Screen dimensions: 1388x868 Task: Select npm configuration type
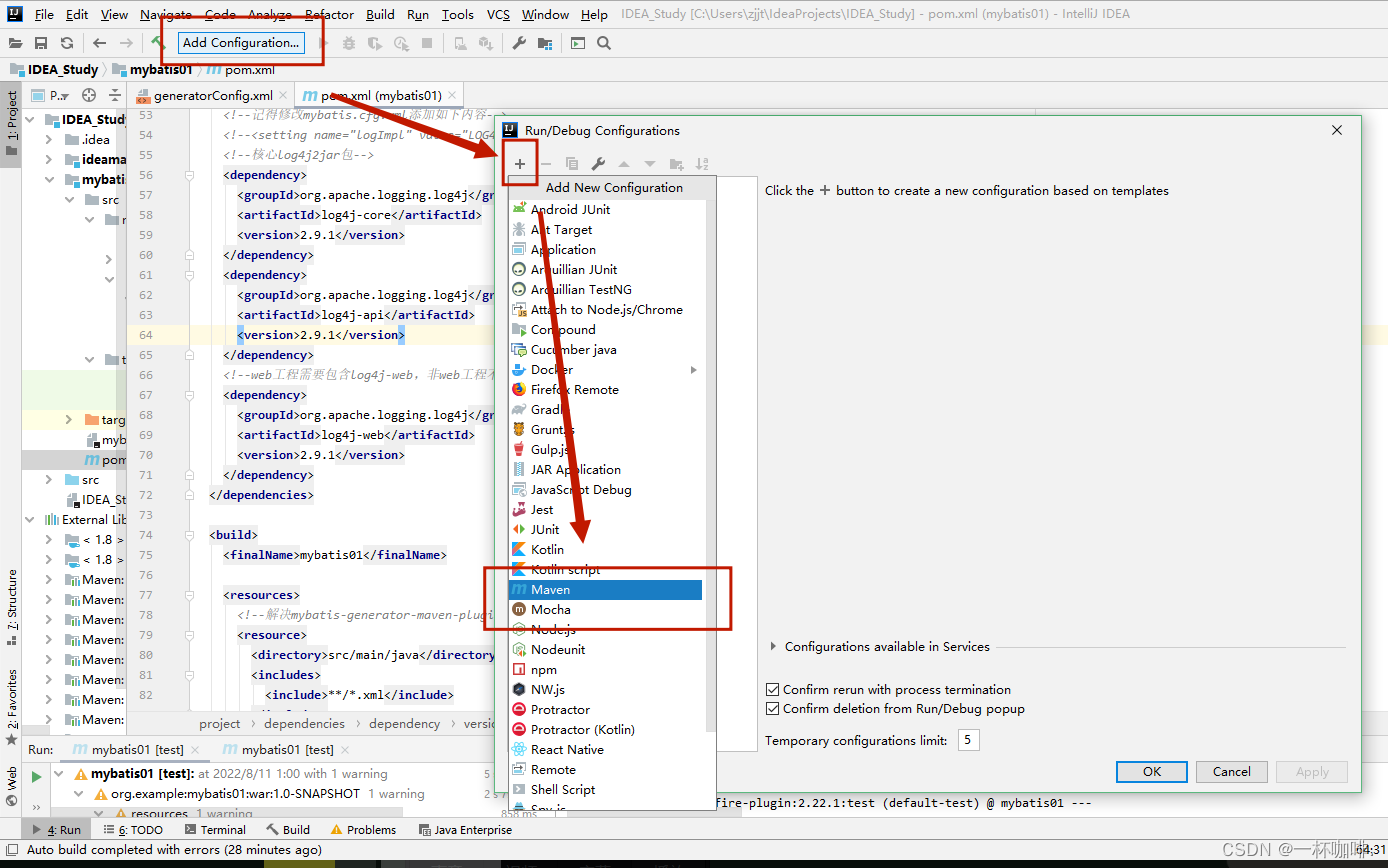tap(605, 670)
